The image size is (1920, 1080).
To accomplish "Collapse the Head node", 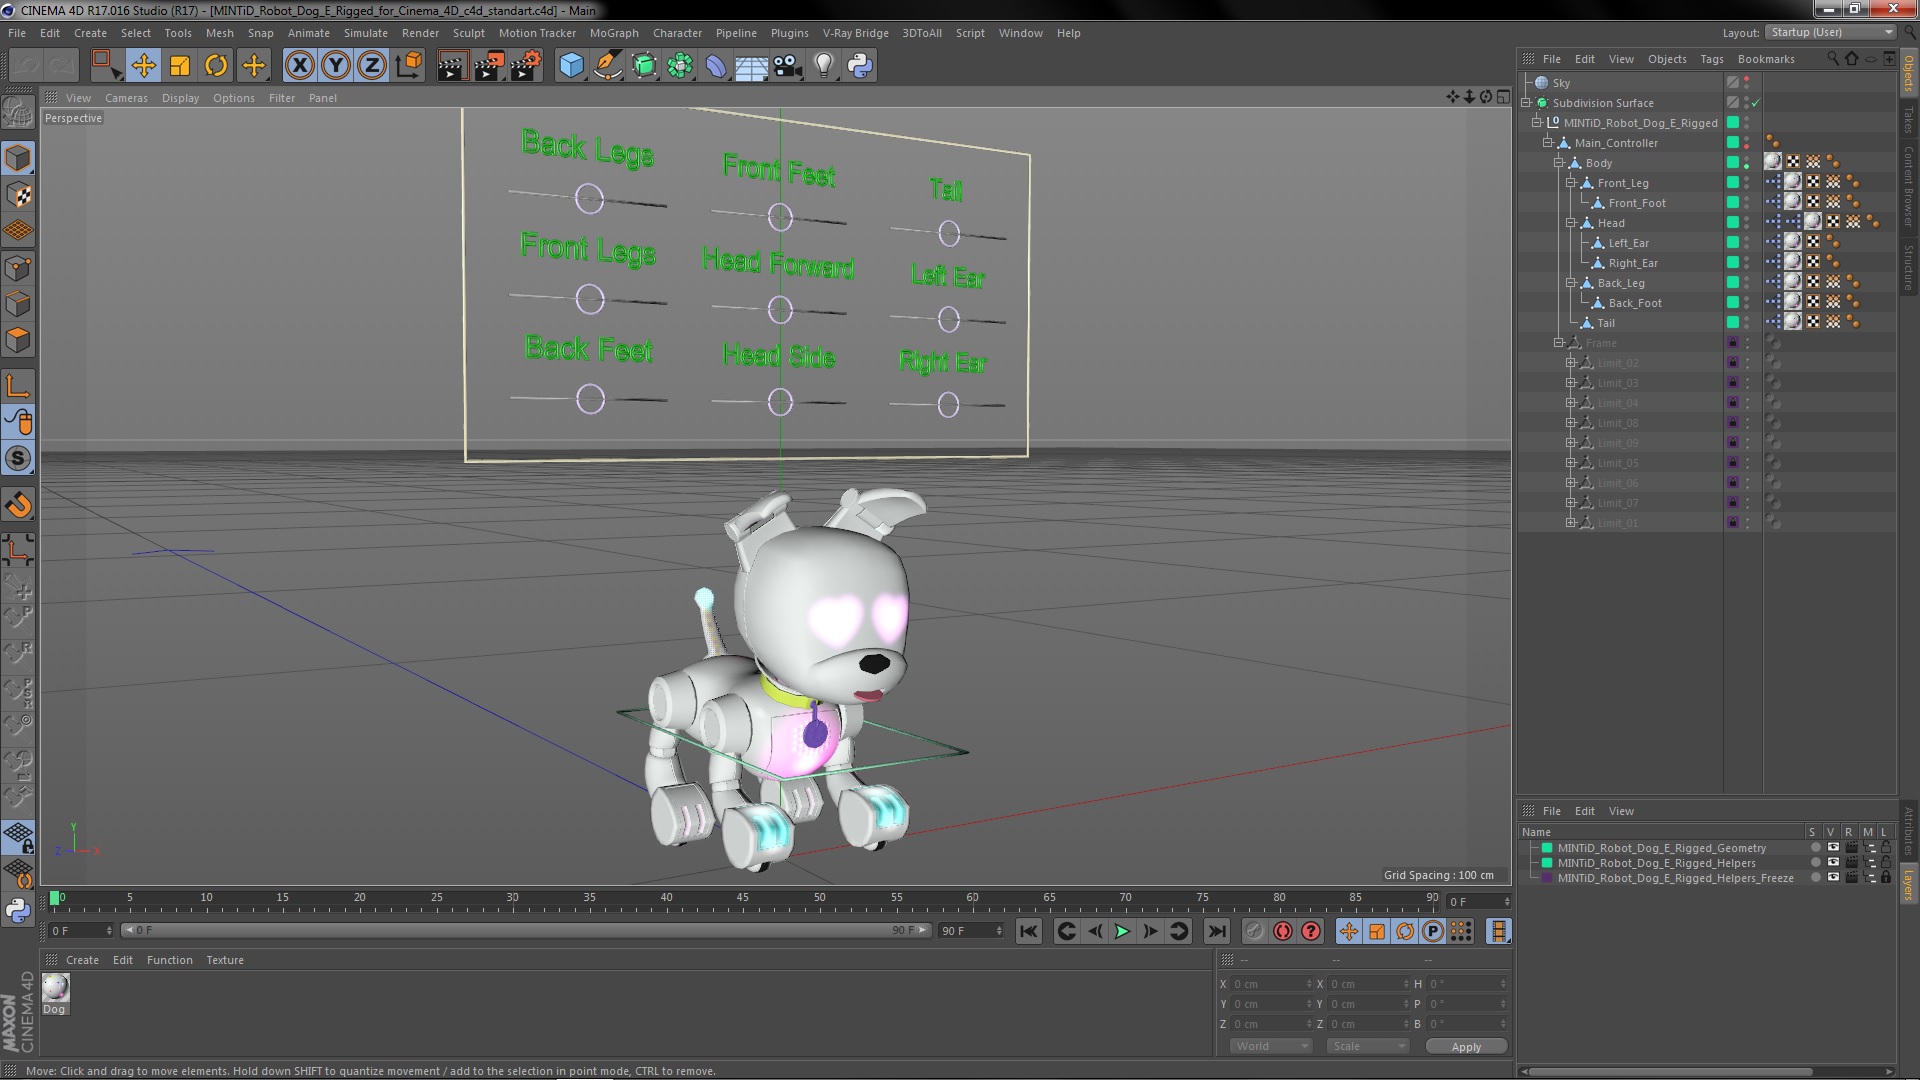I will tap(1570, 223).
